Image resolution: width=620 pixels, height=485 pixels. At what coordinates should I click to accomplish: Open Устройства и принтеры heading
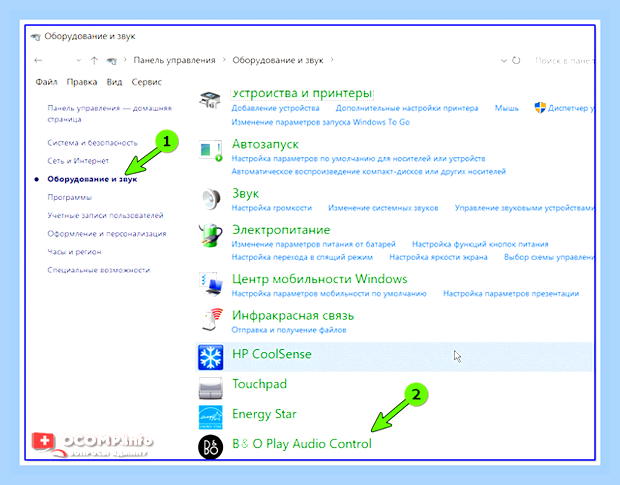click(302, 93)
